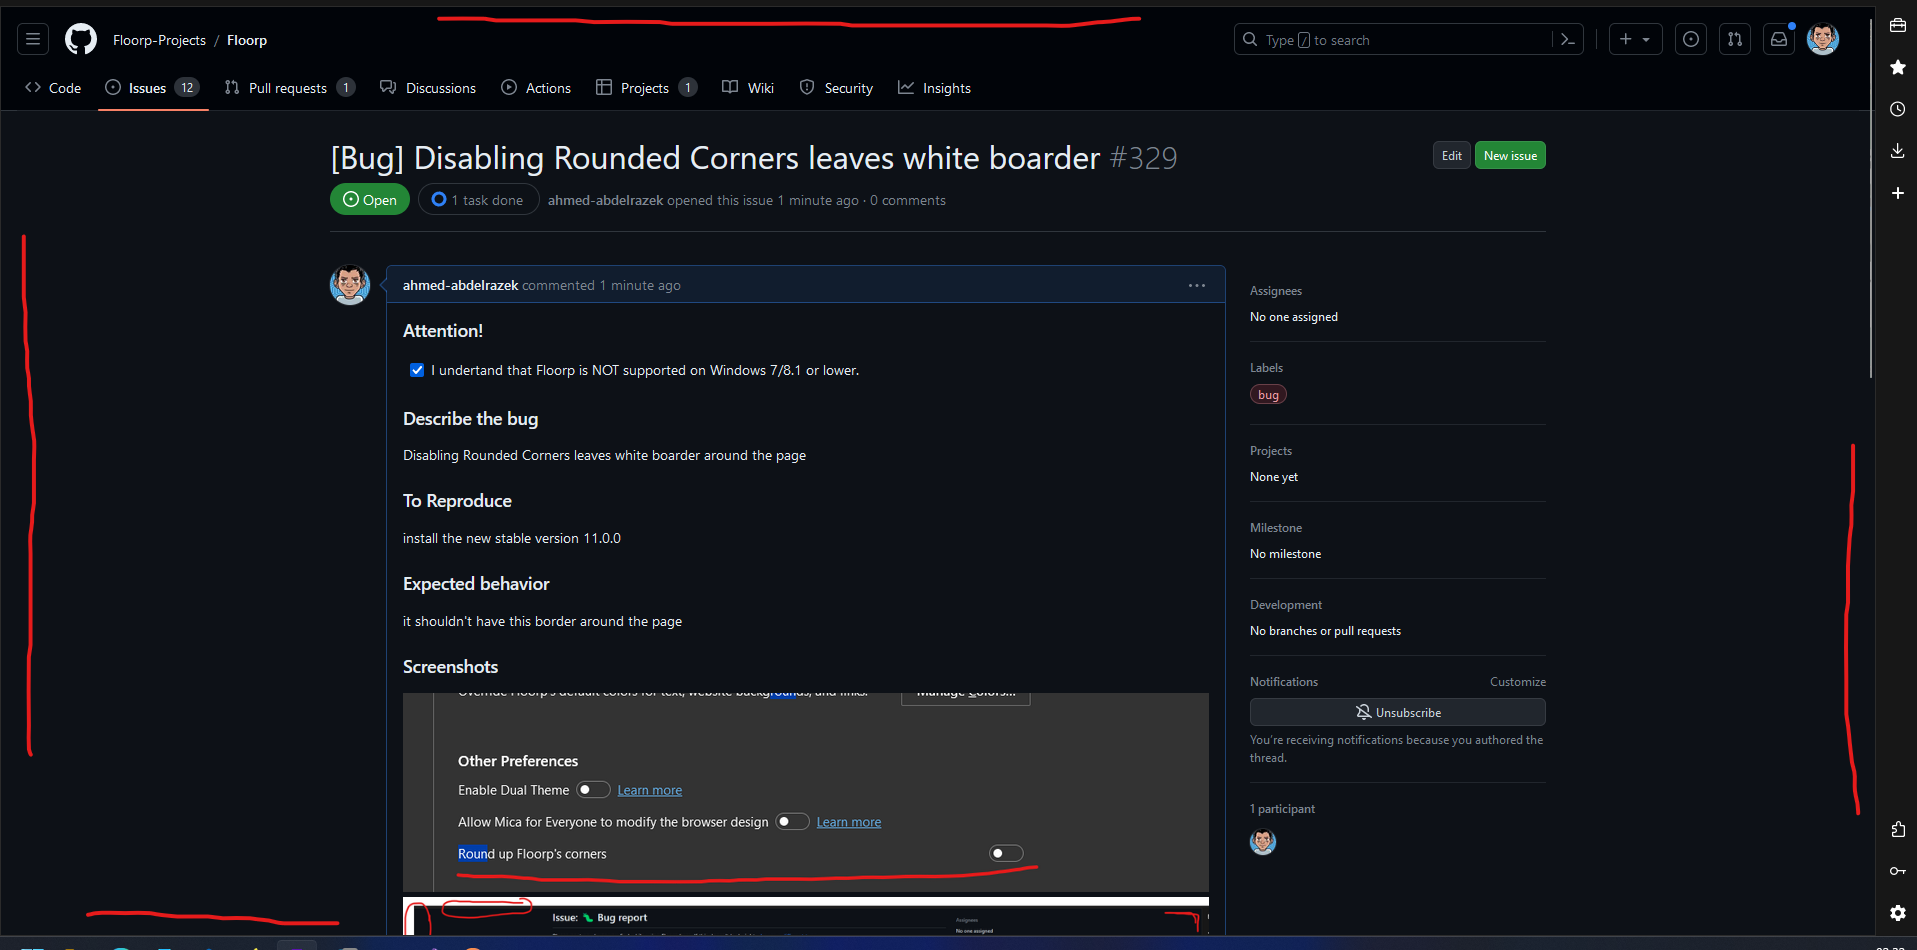
Task: Toggle Round up Floorp's corners switch
Action: click(x=1005, y=852)
